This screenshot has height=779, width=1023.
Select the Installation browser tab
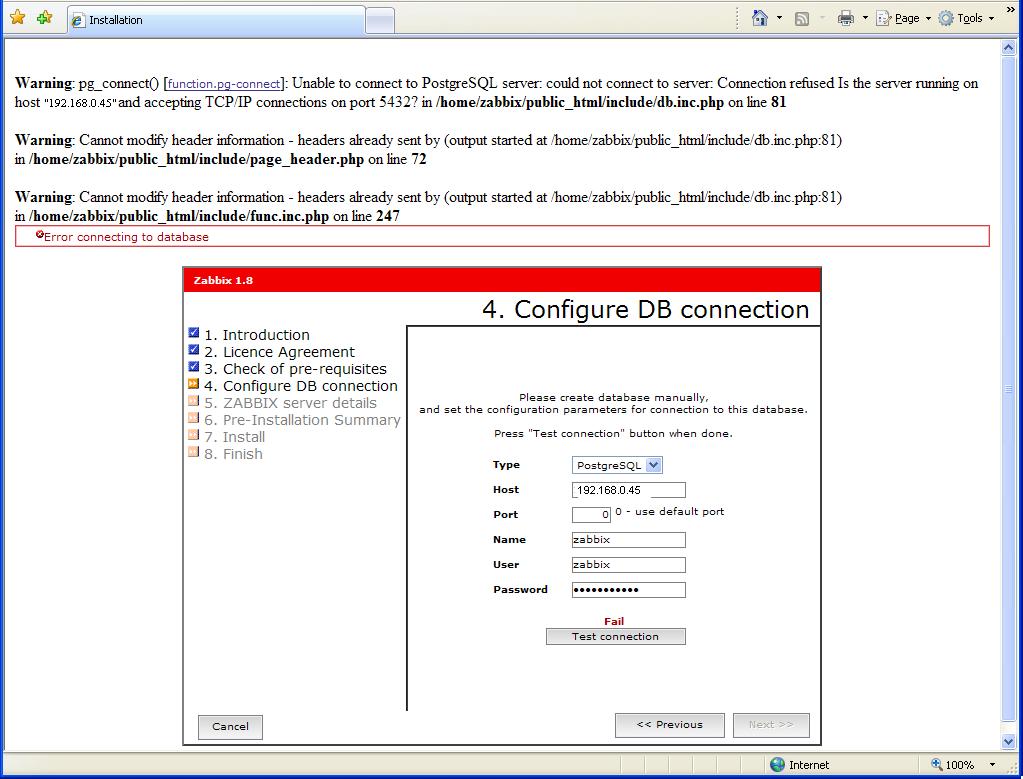217,20
